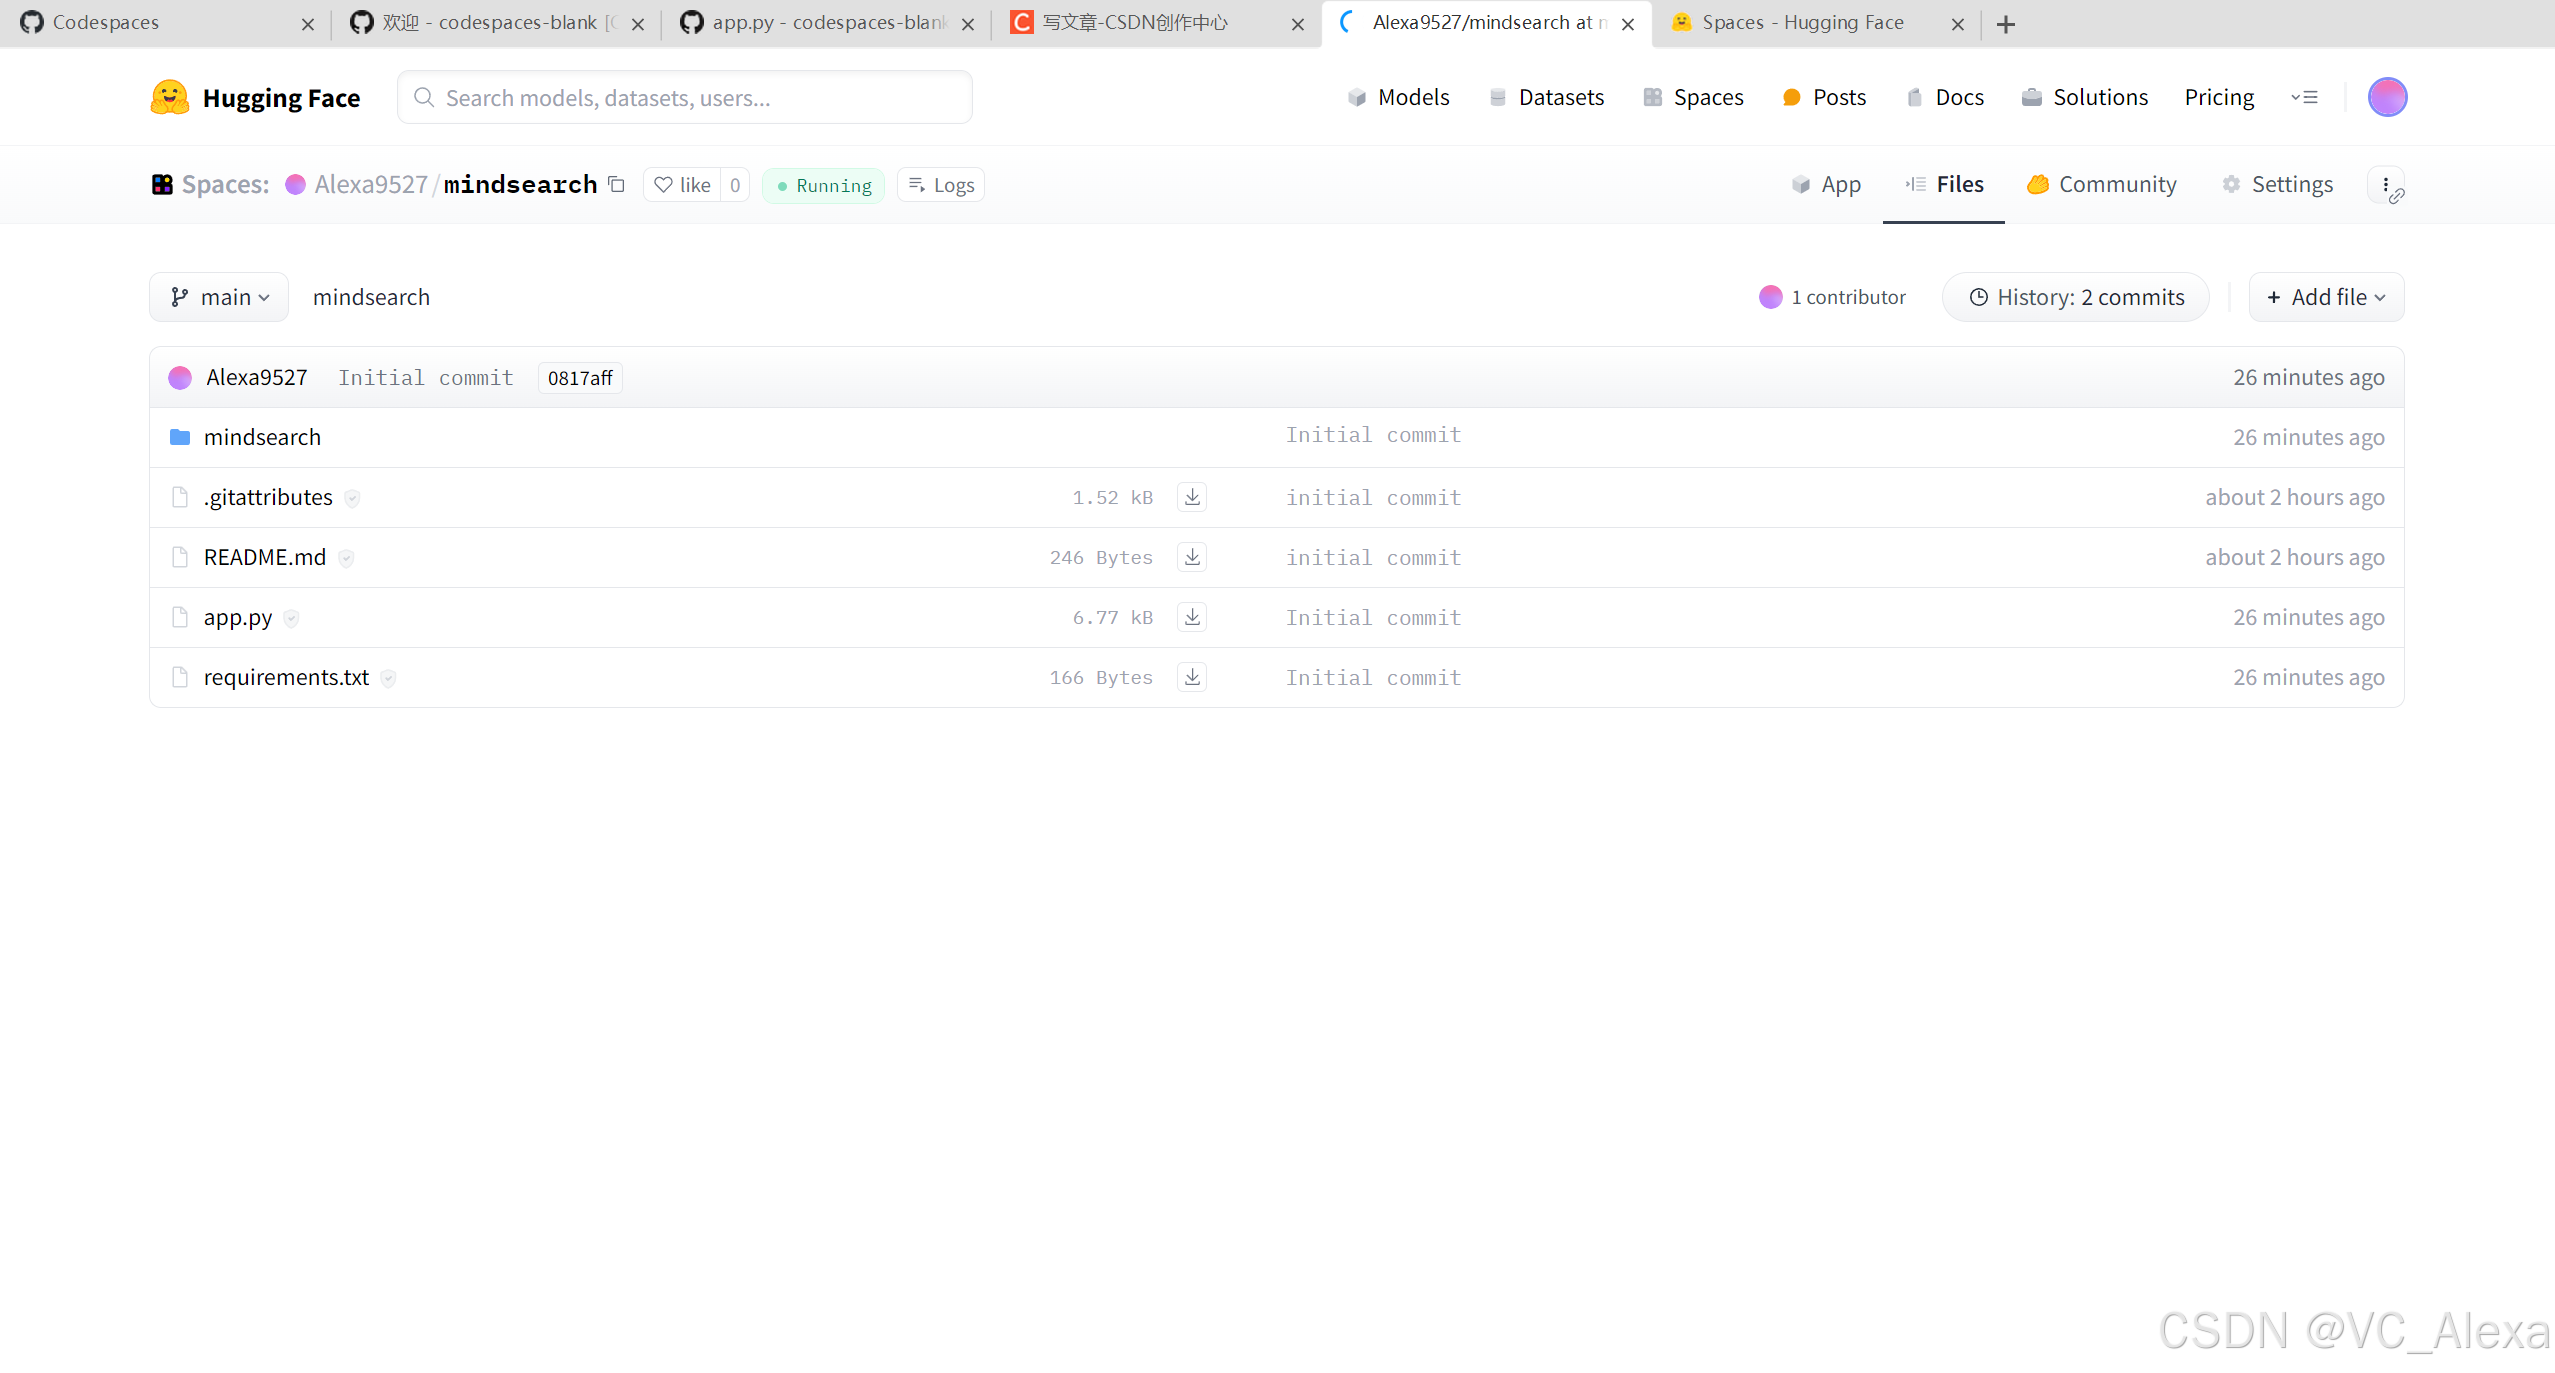Open the three-dot space options menu
2555x1373 pixels.
tap(2386, 185)
